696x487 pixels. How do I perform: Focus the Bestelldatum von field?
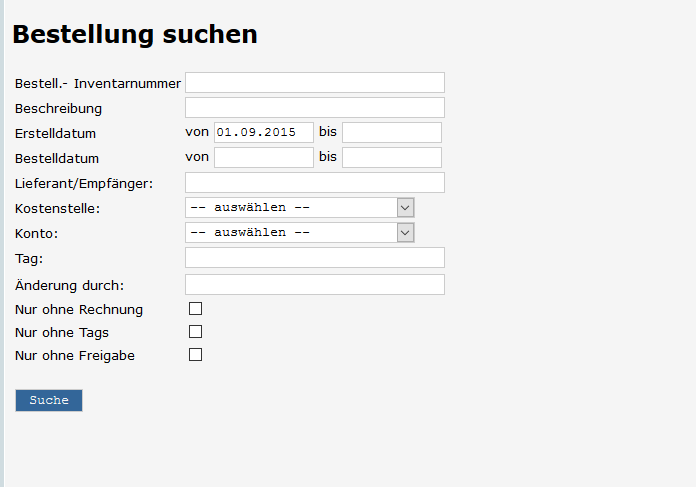click(263, 157)
